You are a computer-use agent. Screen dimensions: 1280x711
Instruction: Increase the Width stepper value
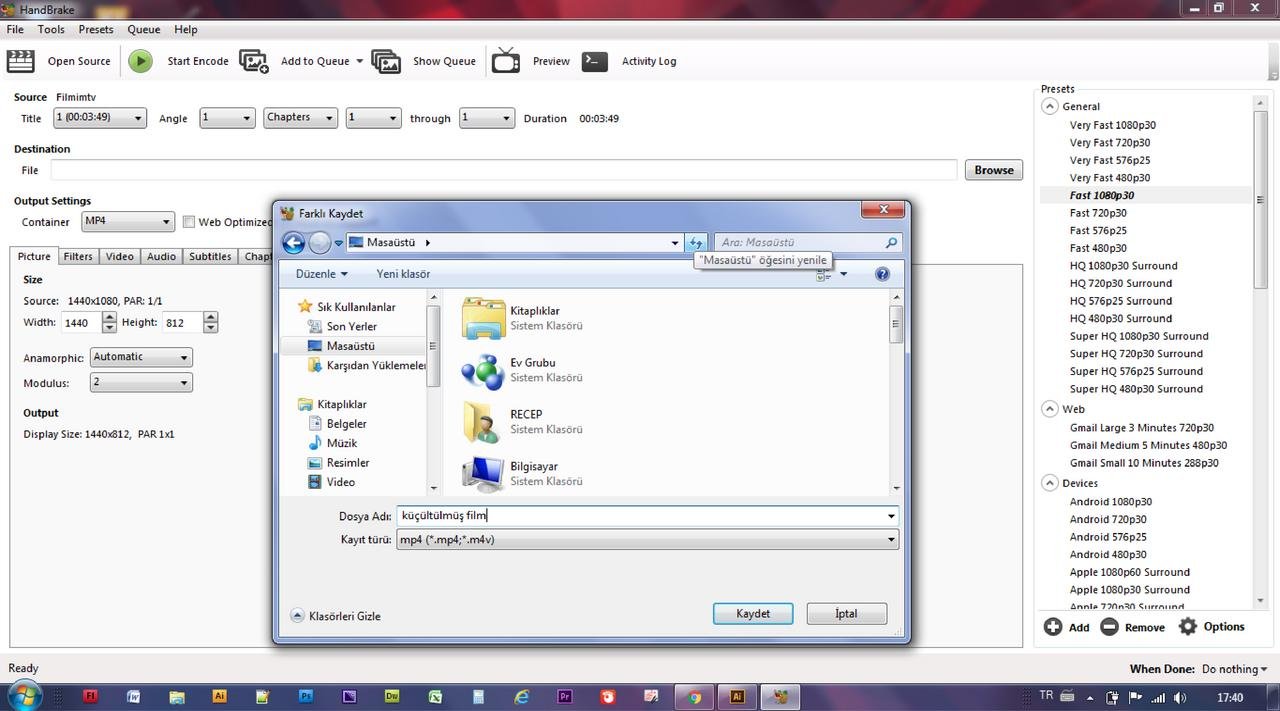(111, 318)
